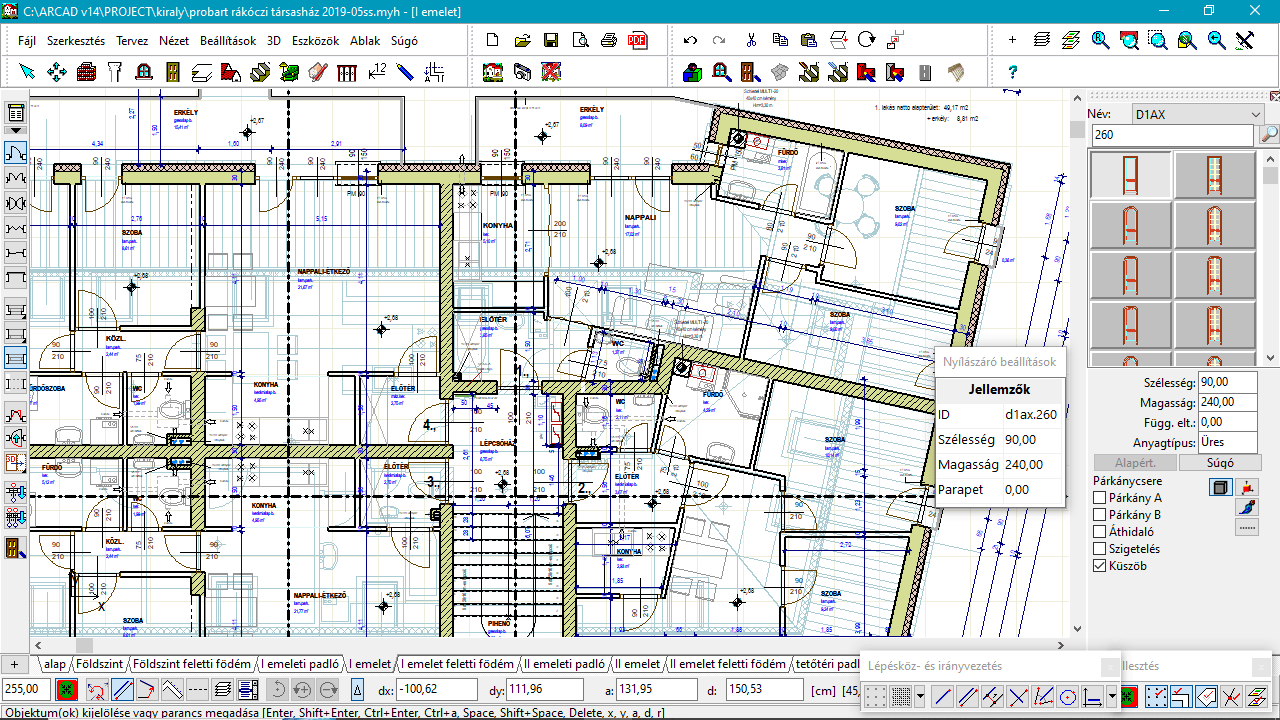This screenshot has width=1280, height=720.
Task: Add a new floor tab with the plus button
Action: pos(15,664)
